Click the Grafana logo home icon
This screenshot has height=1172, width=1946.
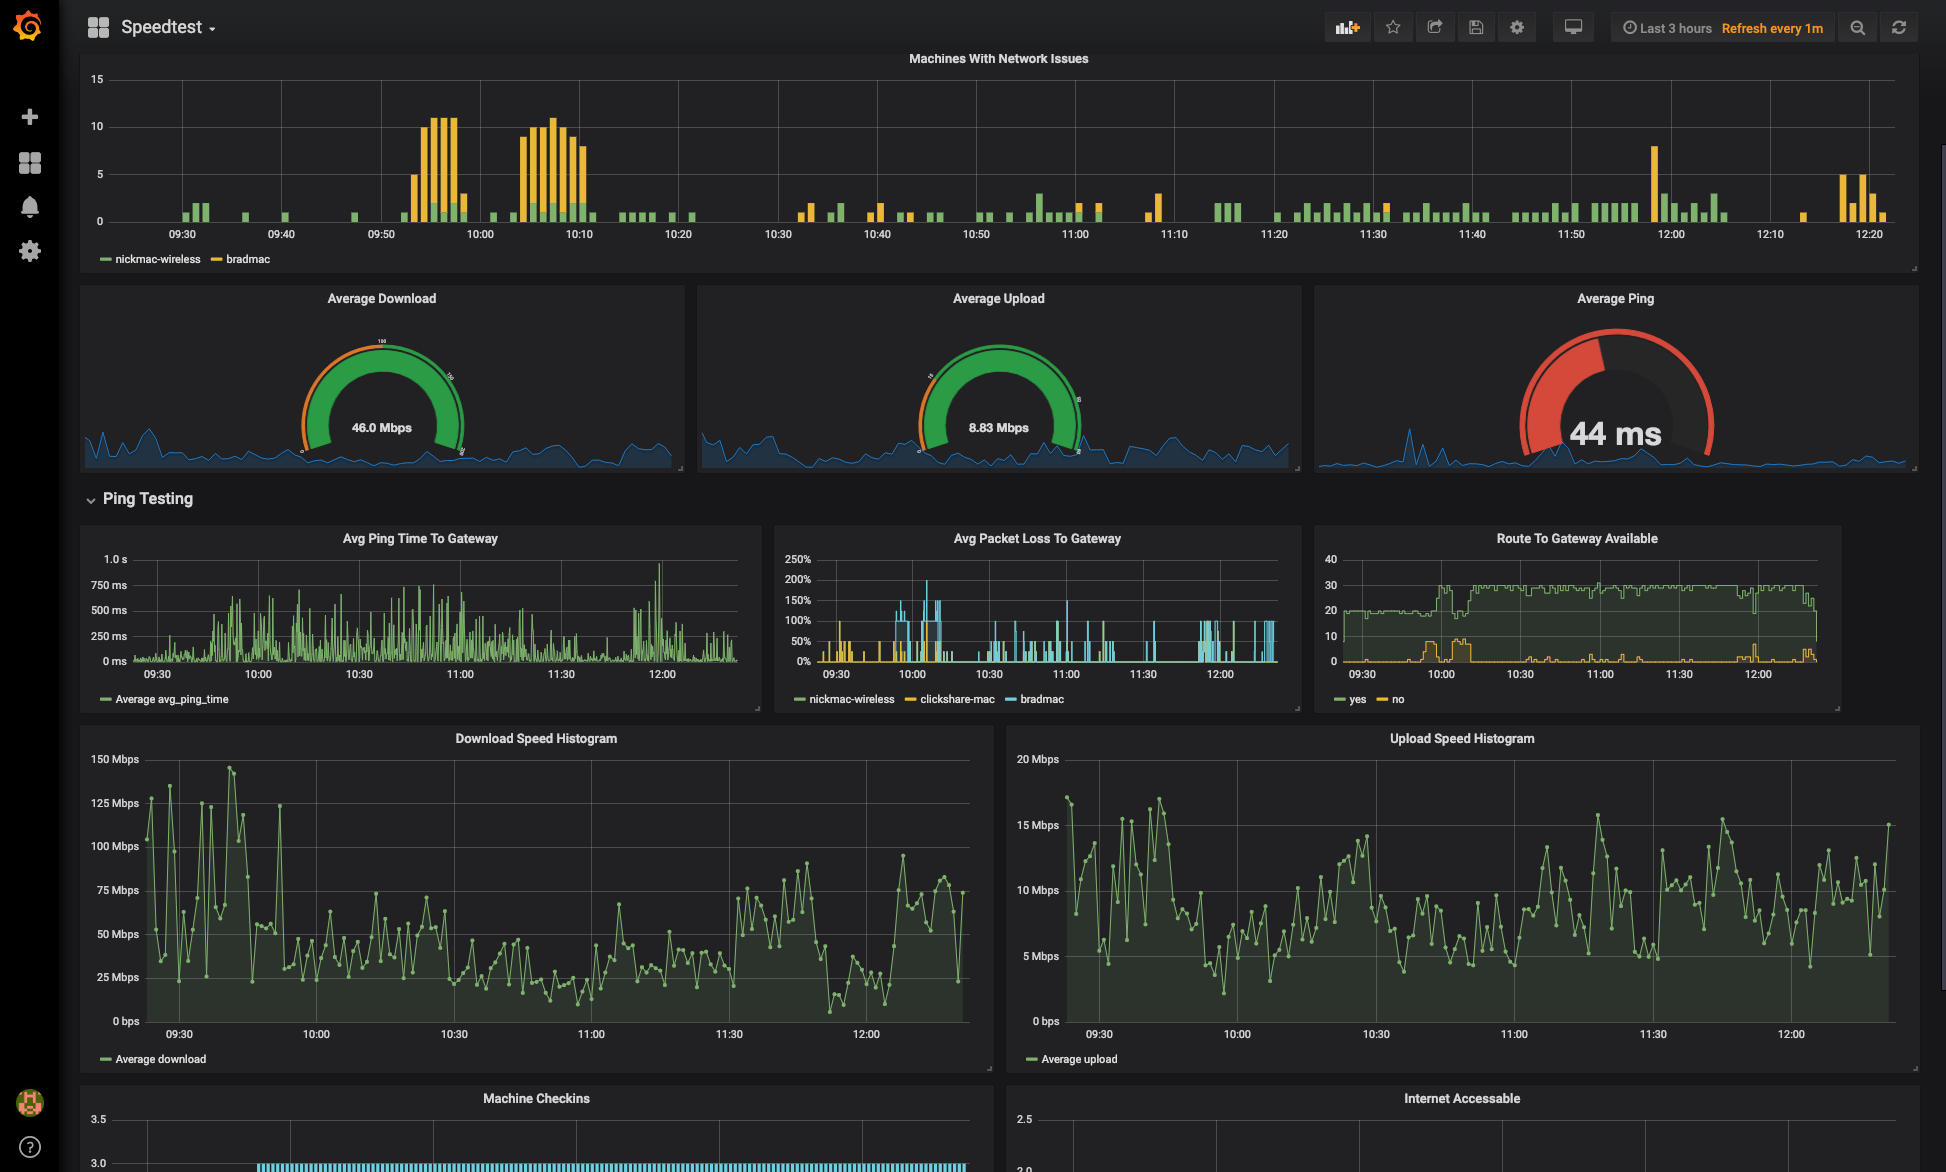pos(28,27)
